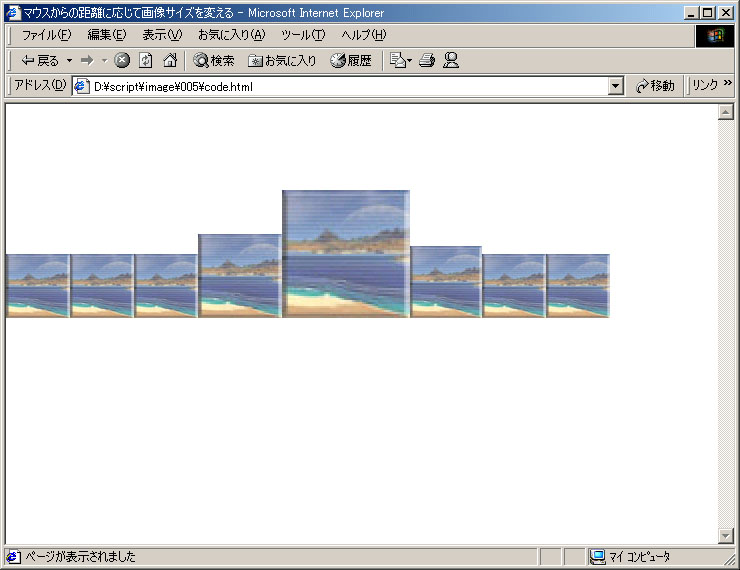Click the Mail toolbar icon
Image resolution: width=740 pixels, height=570 pixels.
pyautogui.click(x=400, y=60)
